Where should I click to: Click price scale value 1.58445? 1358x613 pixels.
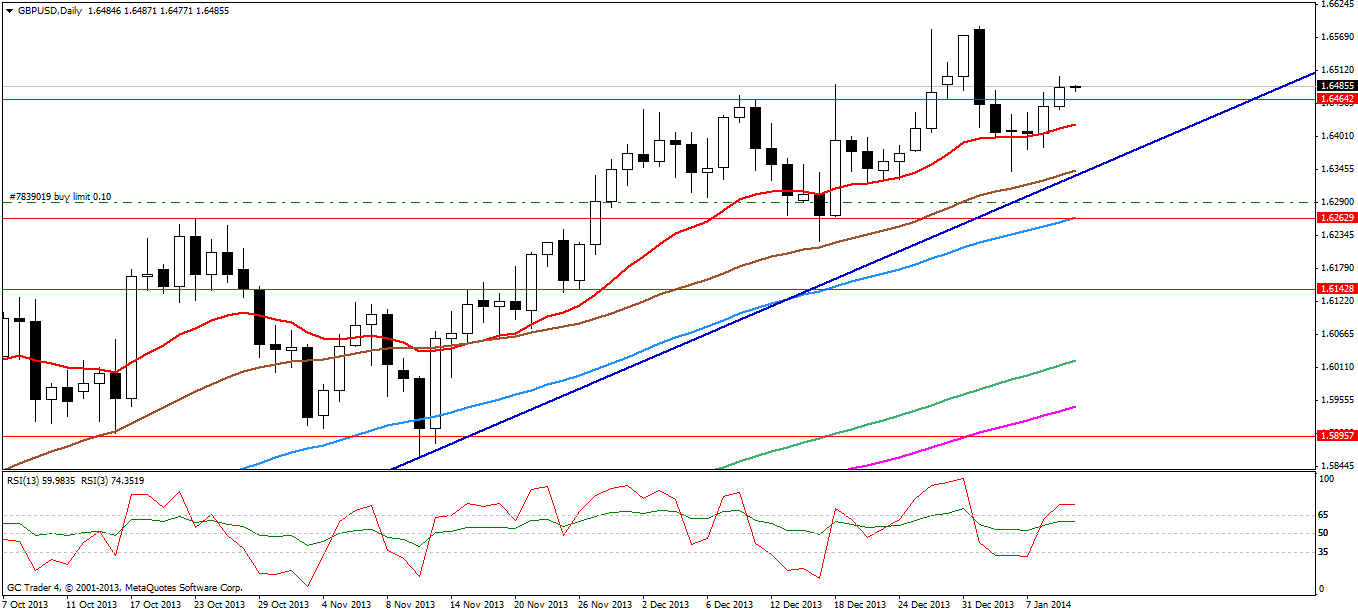coord(1338,466)
